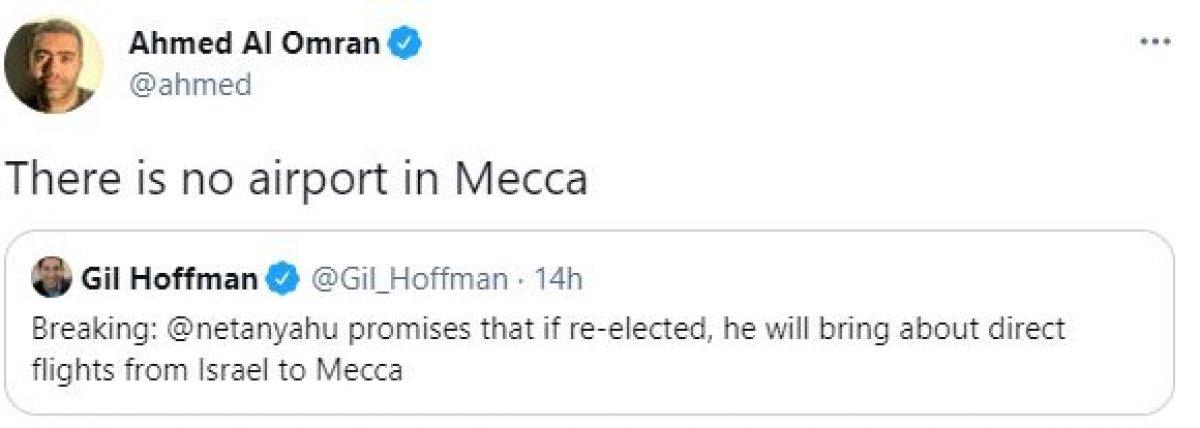The height and width of the screenshot is (428, 1200).
Task: Click the word 'airport' in the main tweet
Action: coord(319,179)
